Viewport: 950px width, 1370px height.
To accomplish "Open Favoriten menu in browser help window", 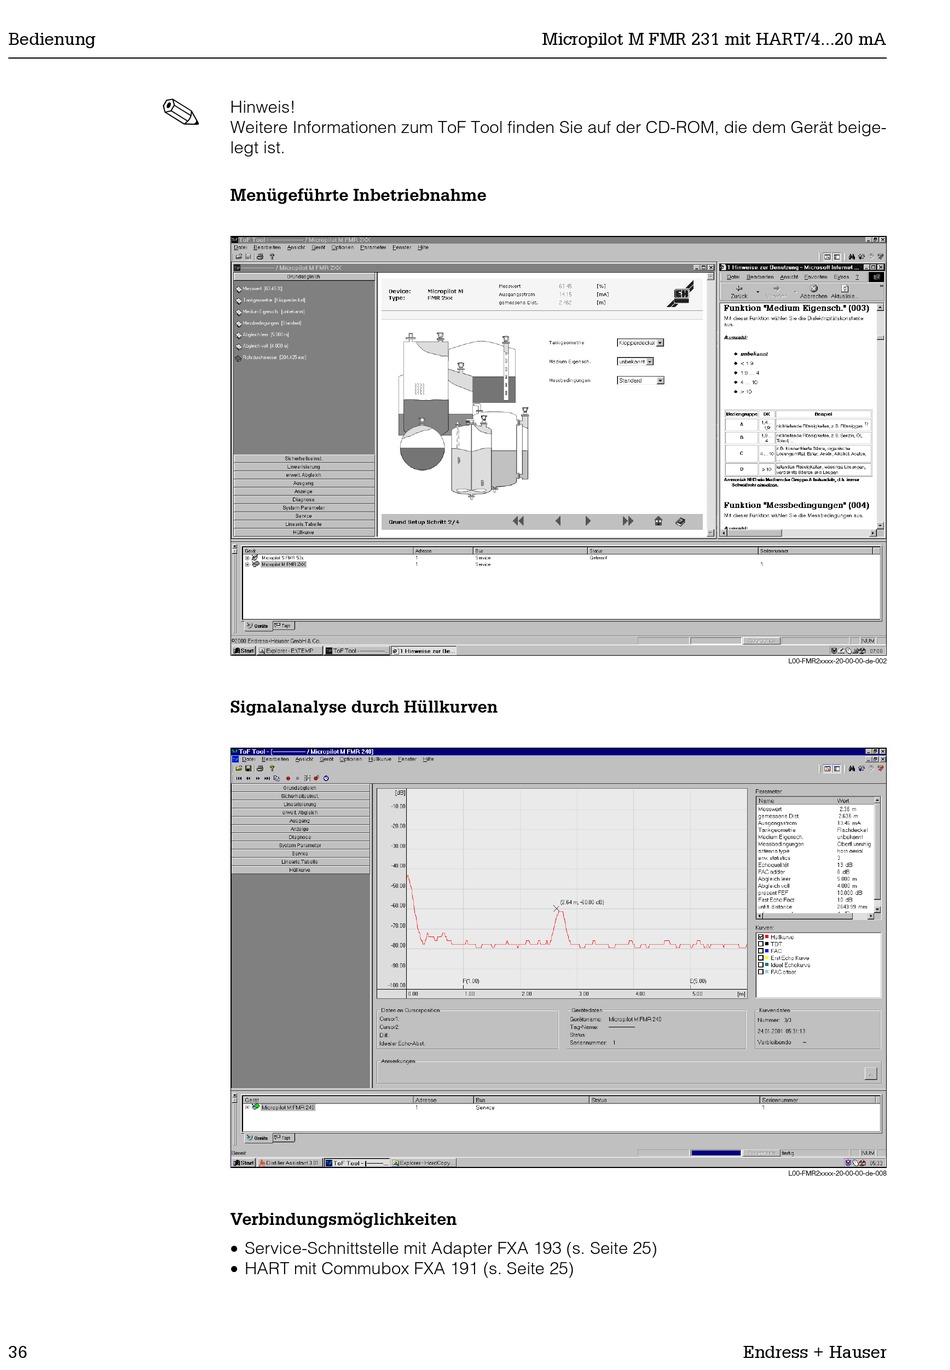I will [816, 277].
